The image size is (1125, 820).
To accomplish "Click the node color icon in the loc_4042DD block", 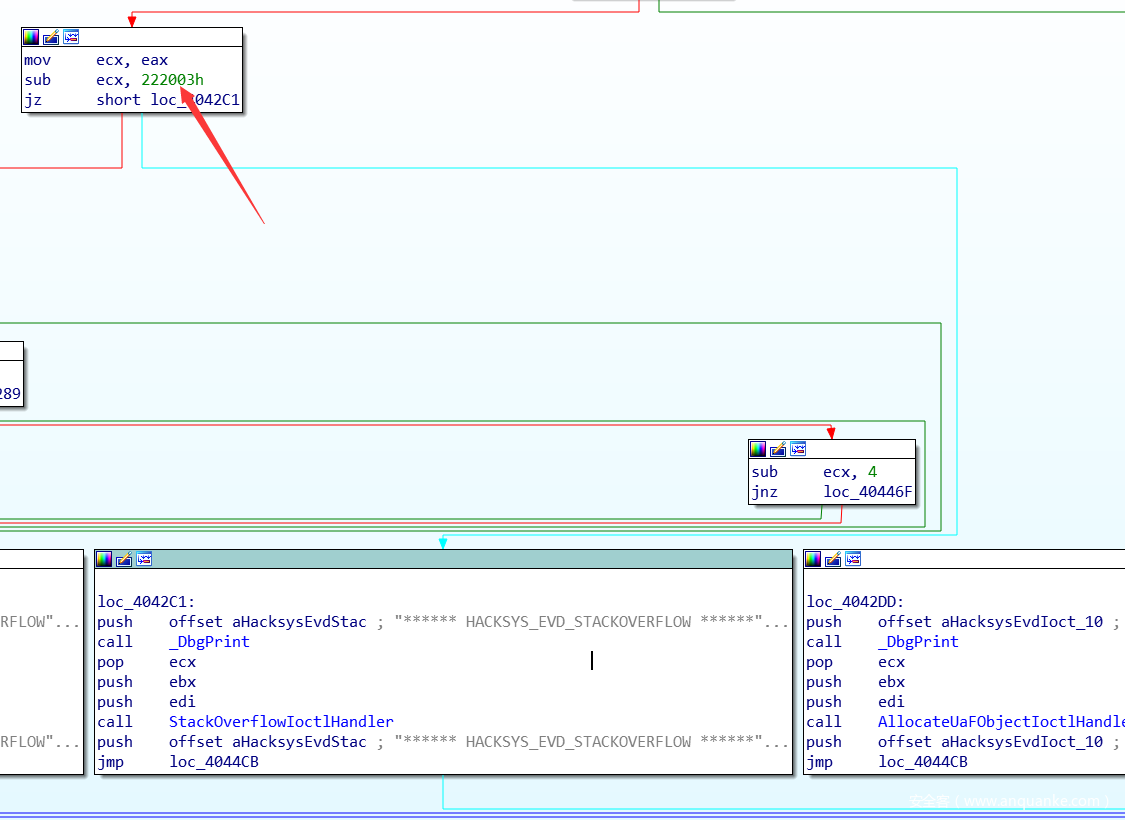I will (x=813, y=559).
